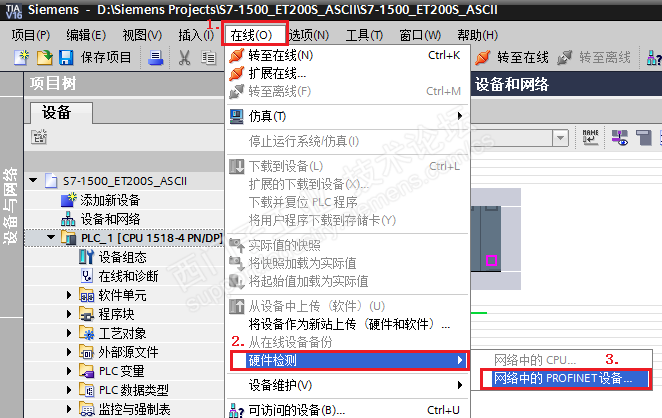Expand the 程序块 program blocks folder

69,314
